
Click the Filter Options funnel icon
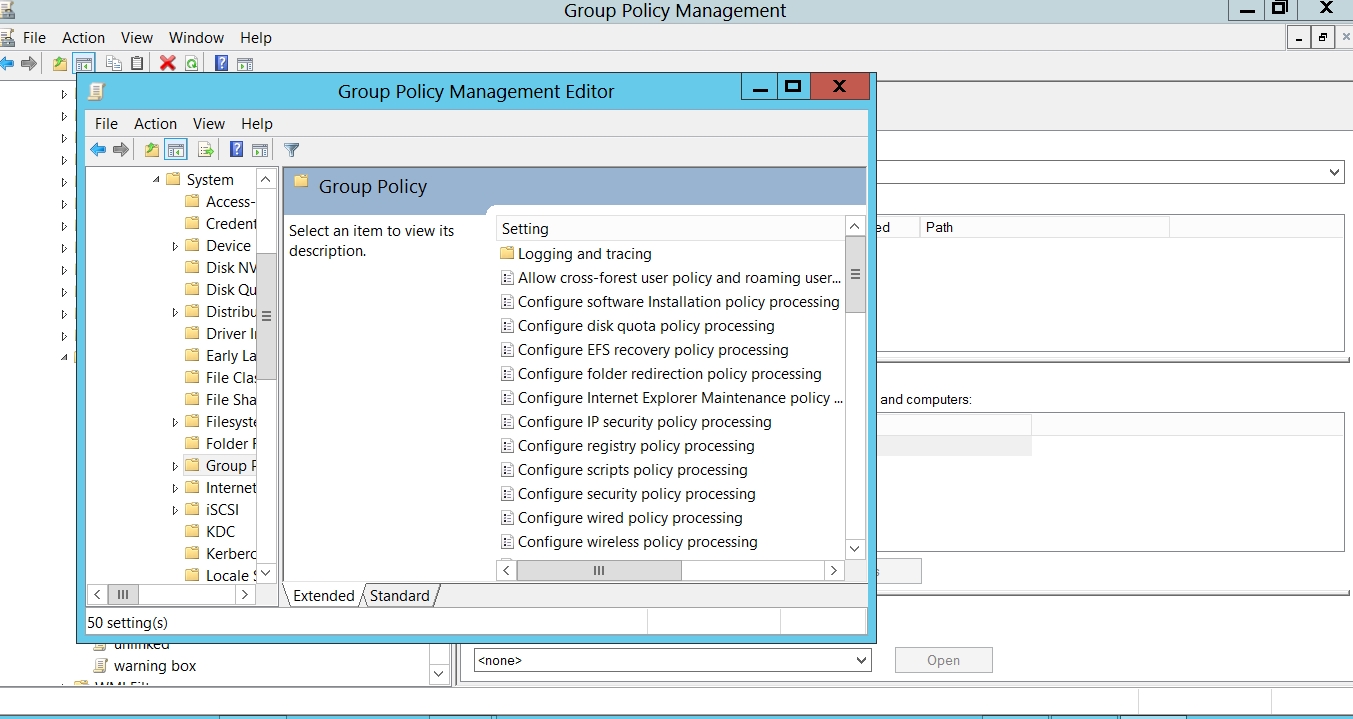click(291, 150)
